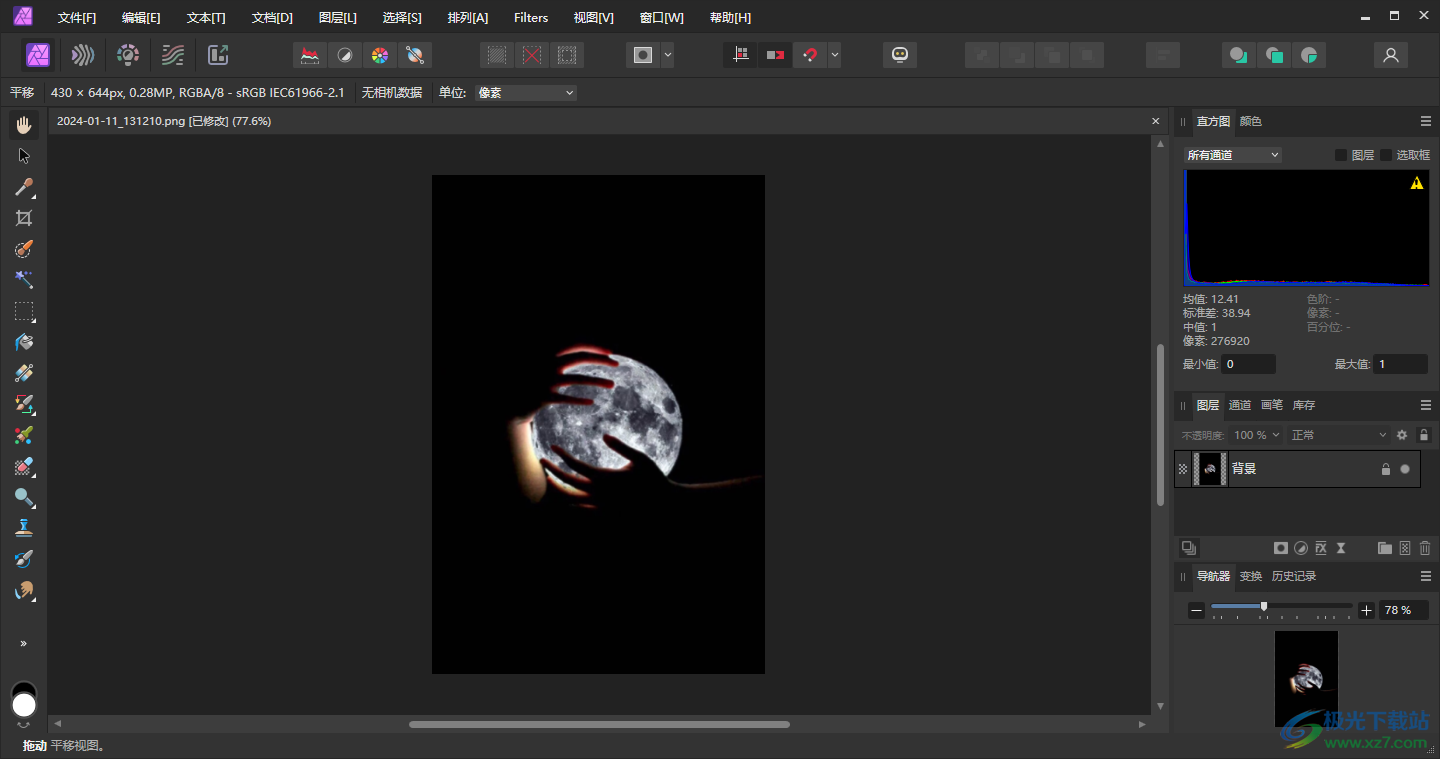Delete layer using the trash icon
1440x759 pixels.
pyautogui.click(x=1425, y=548)
